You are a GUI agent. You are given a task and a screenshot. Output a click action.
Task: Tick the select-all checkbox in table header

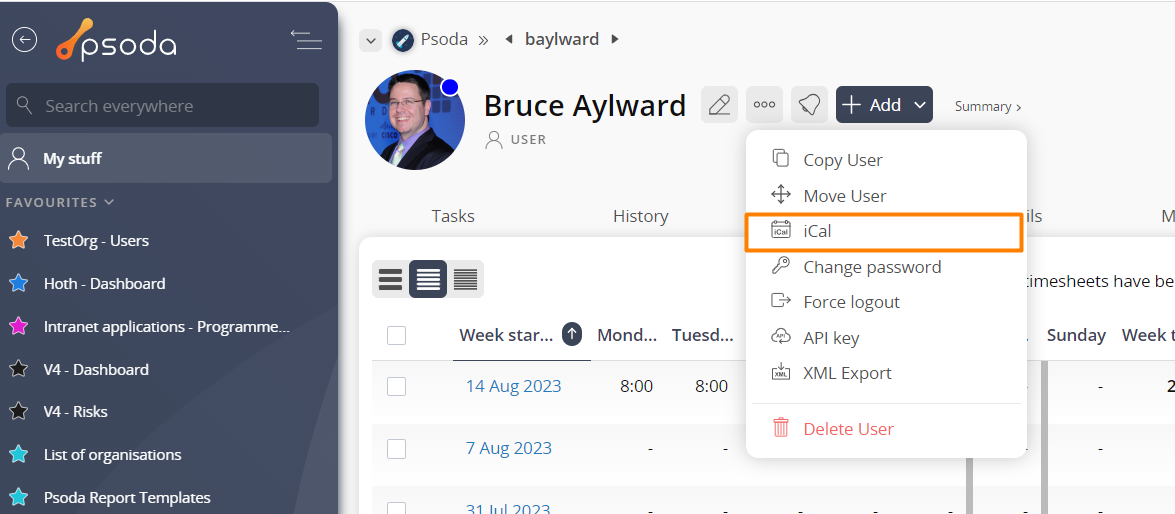click(x=397, y=336)
